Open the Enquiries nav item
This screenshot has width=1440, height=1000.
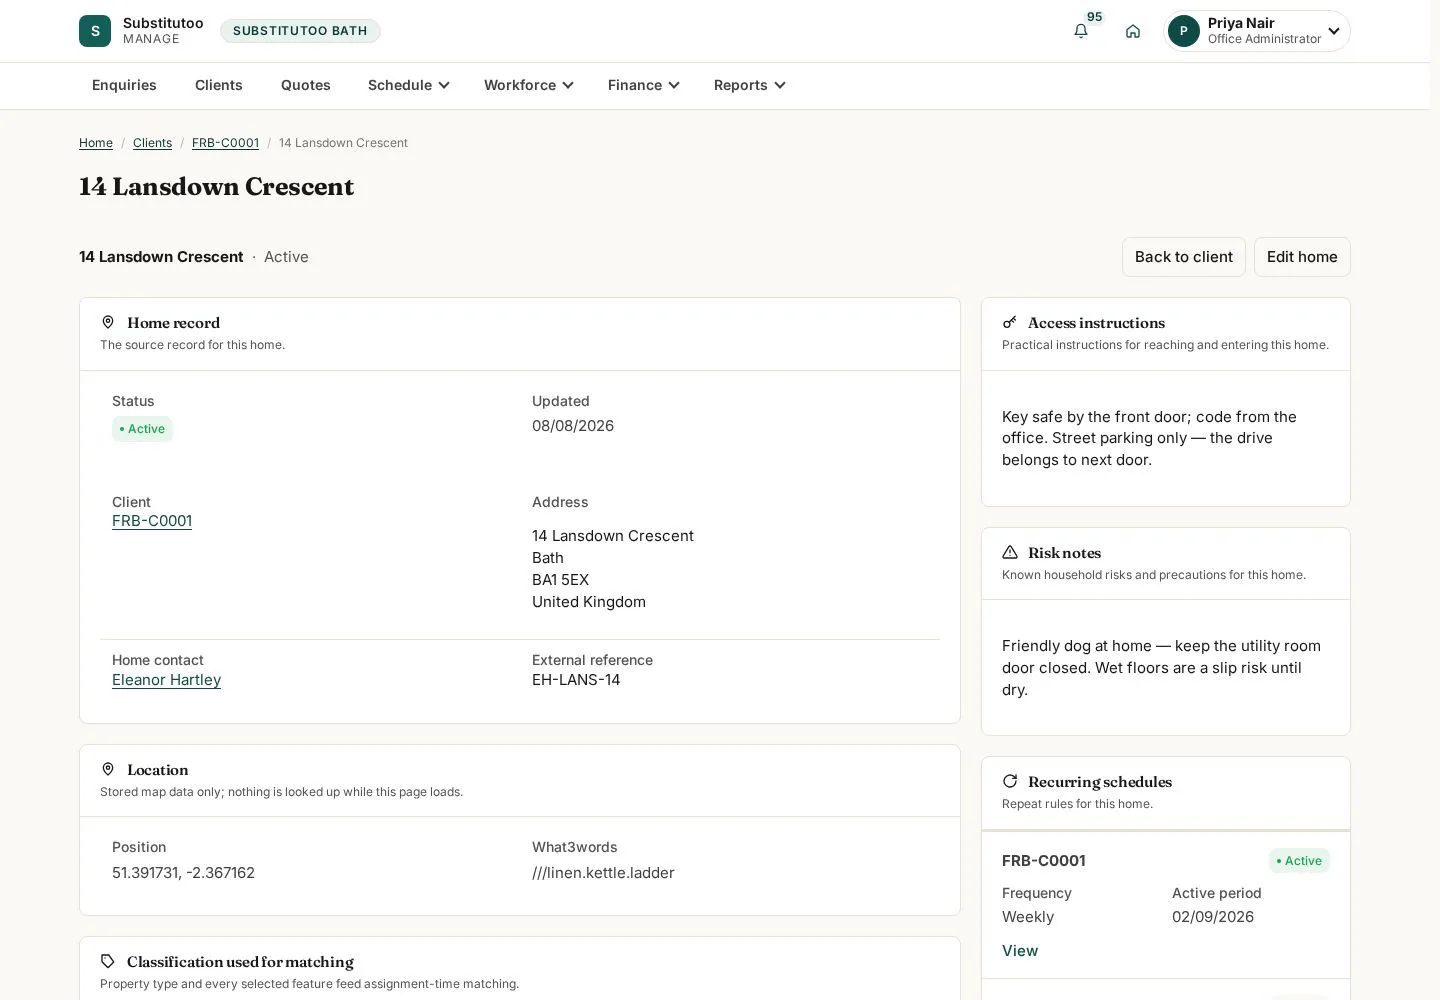tap(124, 85)
